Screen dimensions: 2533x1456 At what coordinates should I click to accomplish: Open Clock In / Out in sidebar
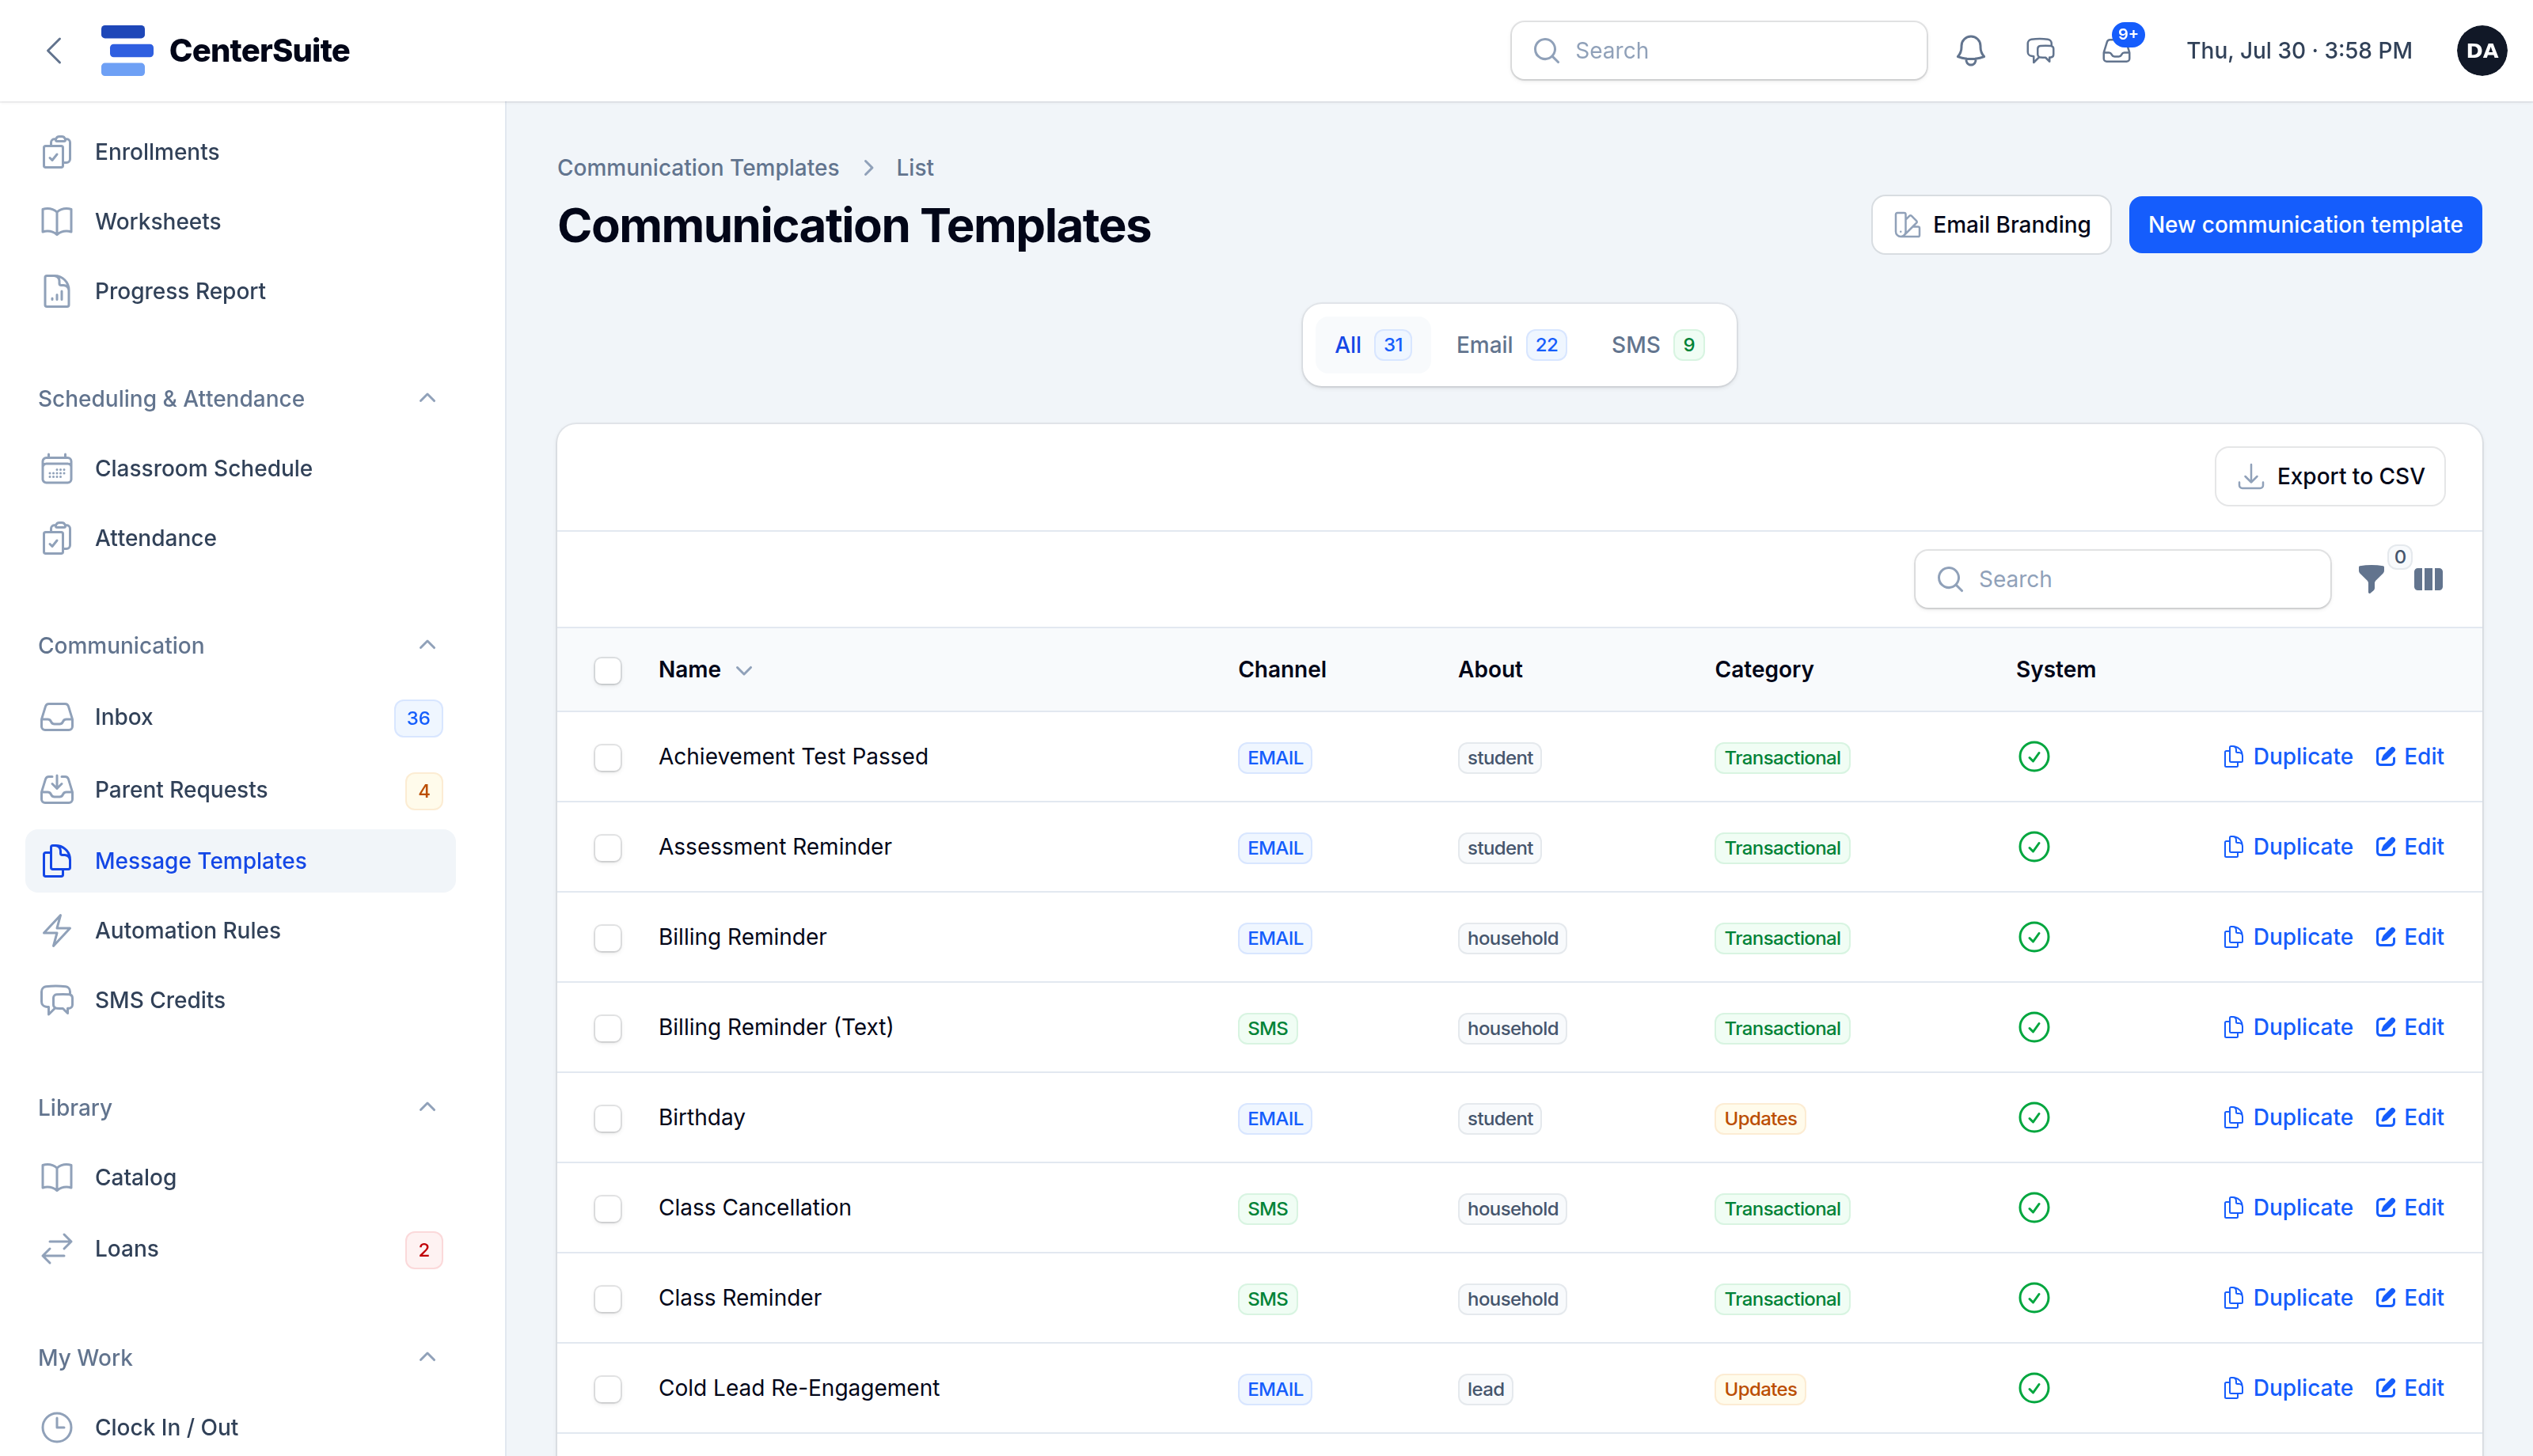coord(240,1427)
